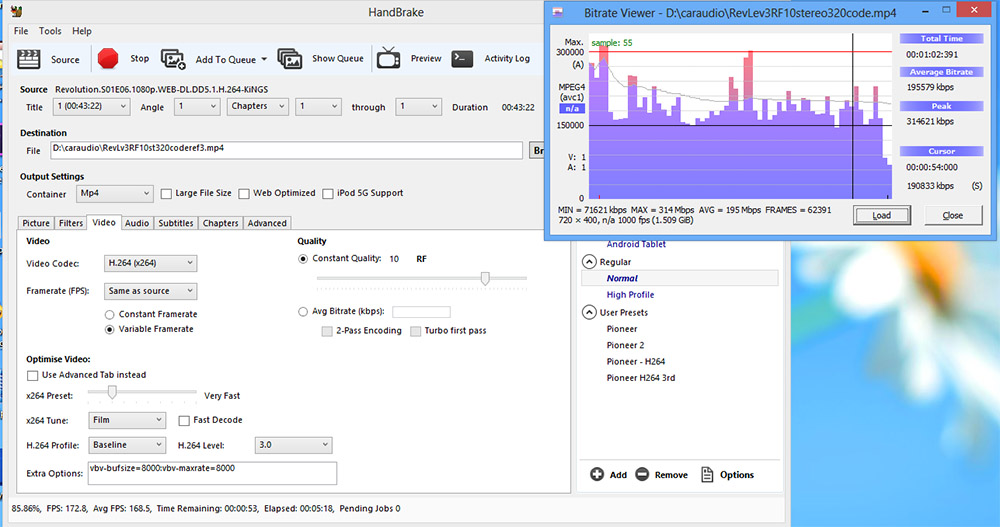Enable Web Optimized checkbox
This screenshot has width=1000, height=527.
(x=244, y=193)
